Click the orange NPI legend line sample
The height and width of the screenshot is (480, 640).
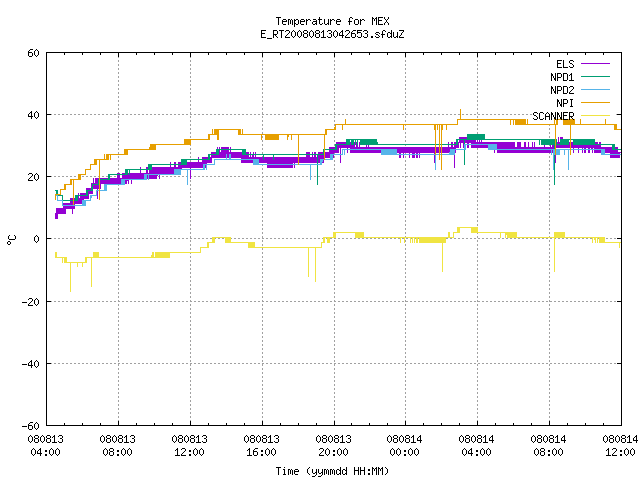point(595,103)
